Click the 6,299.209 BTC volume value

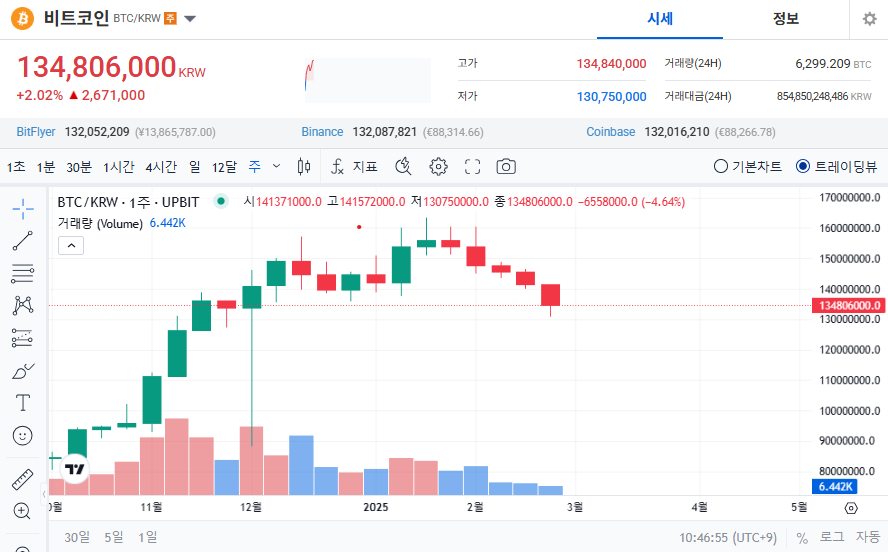click(x=833, y=64)
